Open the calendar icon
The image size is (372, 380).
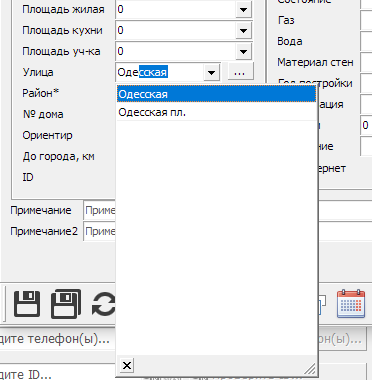[x=351, y=303]
